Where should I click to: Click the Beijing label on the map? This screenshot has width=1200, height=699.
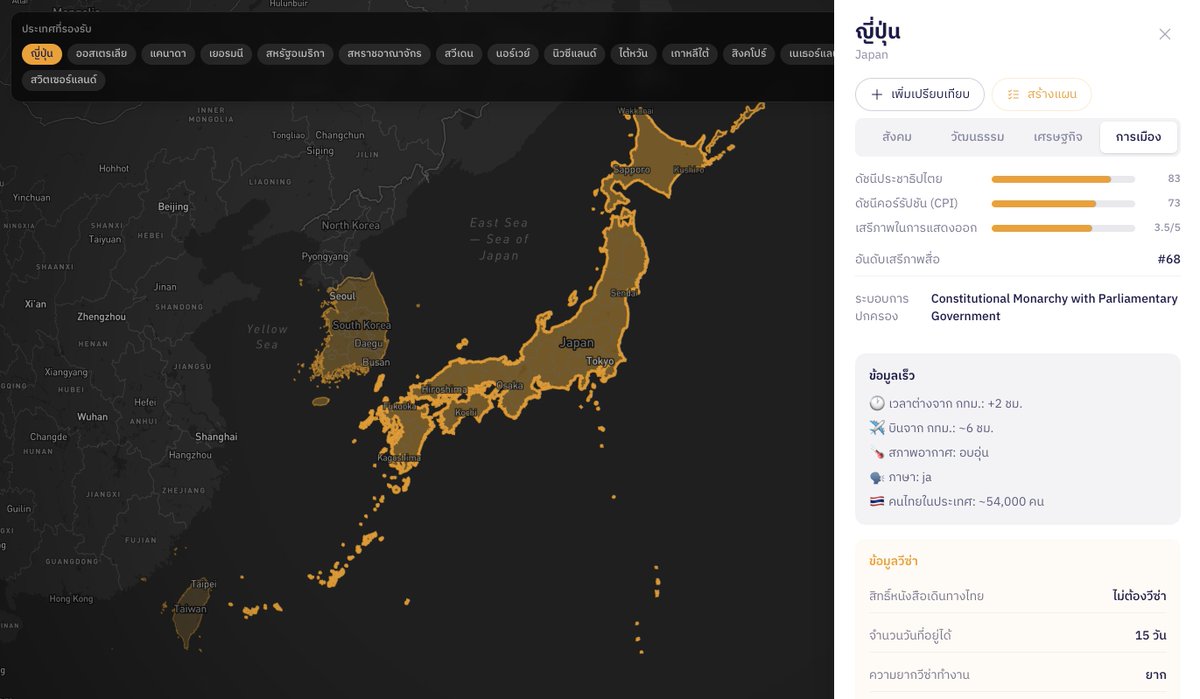pos(173,207)
